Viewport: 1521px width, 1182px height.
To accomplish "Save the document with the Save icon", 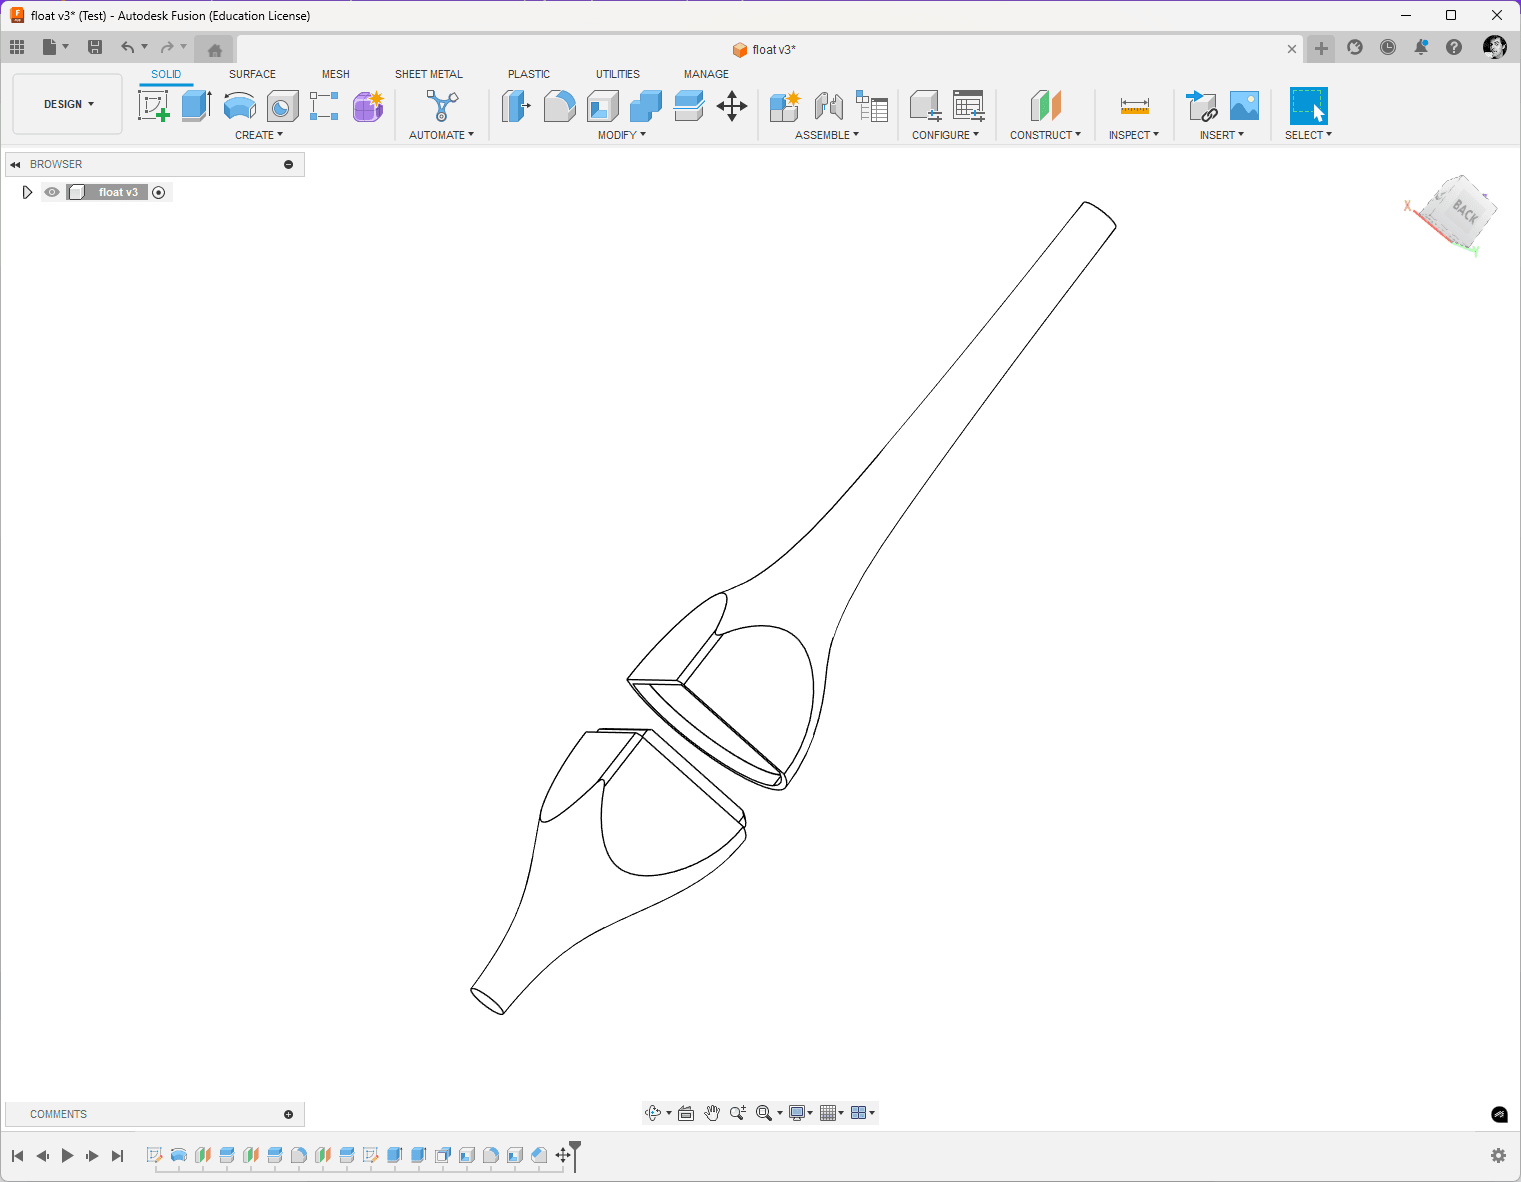I will (95, 47).
